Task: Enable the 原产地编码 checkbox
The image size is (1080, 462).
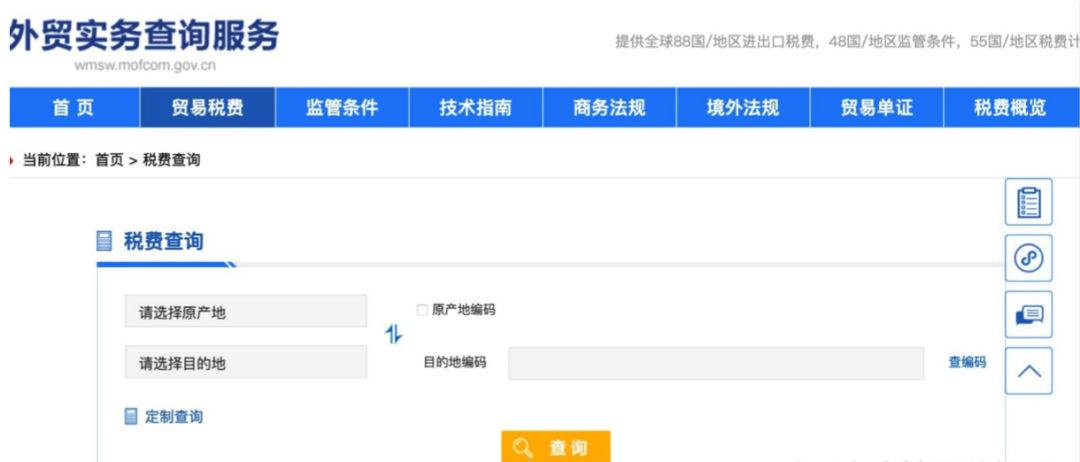Action: tap(422, 311)
